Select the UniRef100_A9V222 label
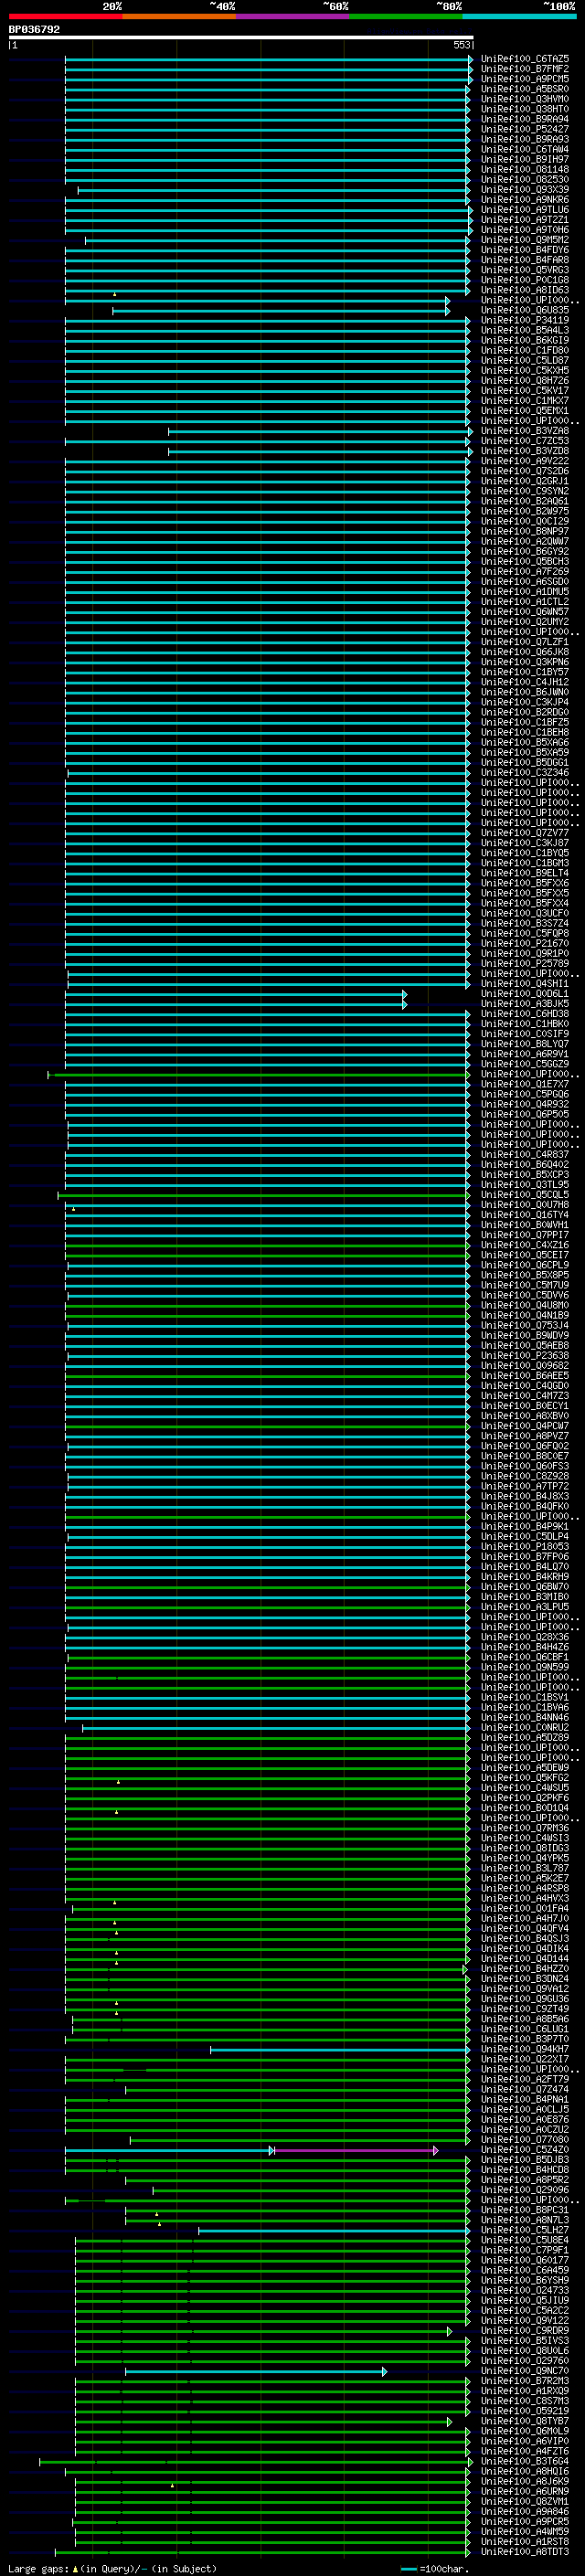Viewport: 585px width, 2576px height. [x=524, y=461]
